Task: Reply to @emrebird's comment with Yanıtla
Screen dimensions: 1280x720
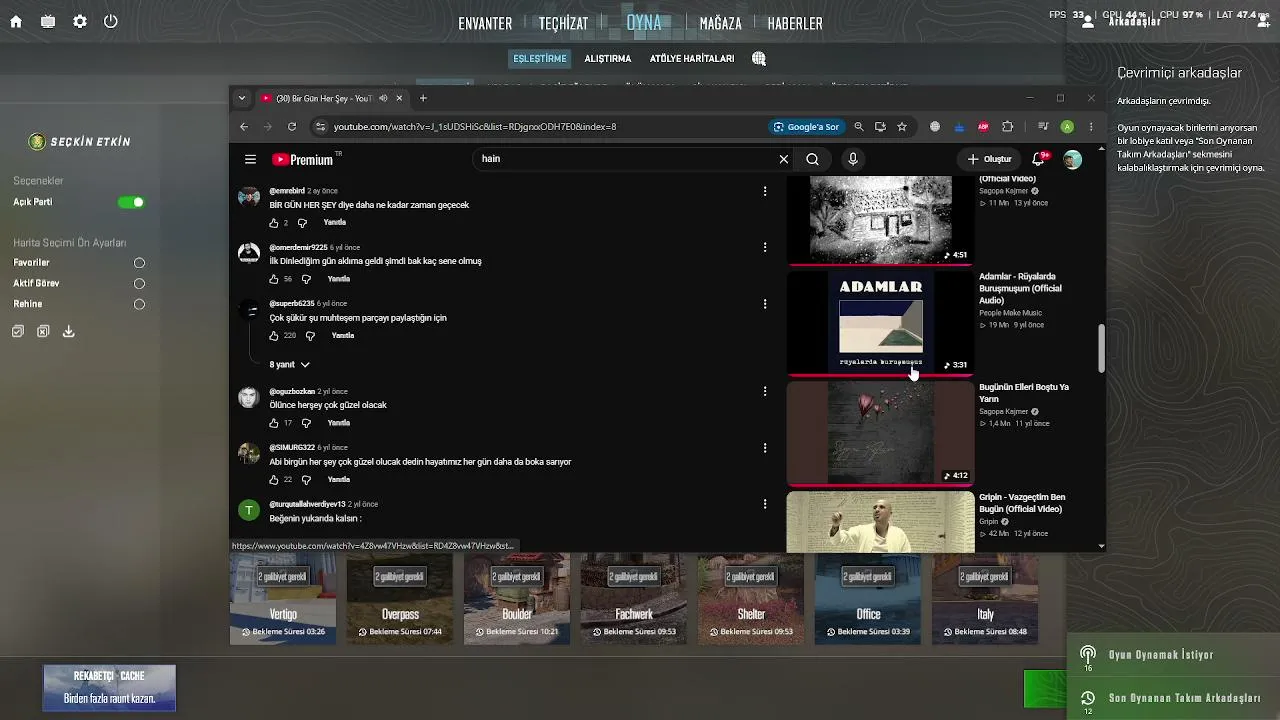Action: pos(335,222)
